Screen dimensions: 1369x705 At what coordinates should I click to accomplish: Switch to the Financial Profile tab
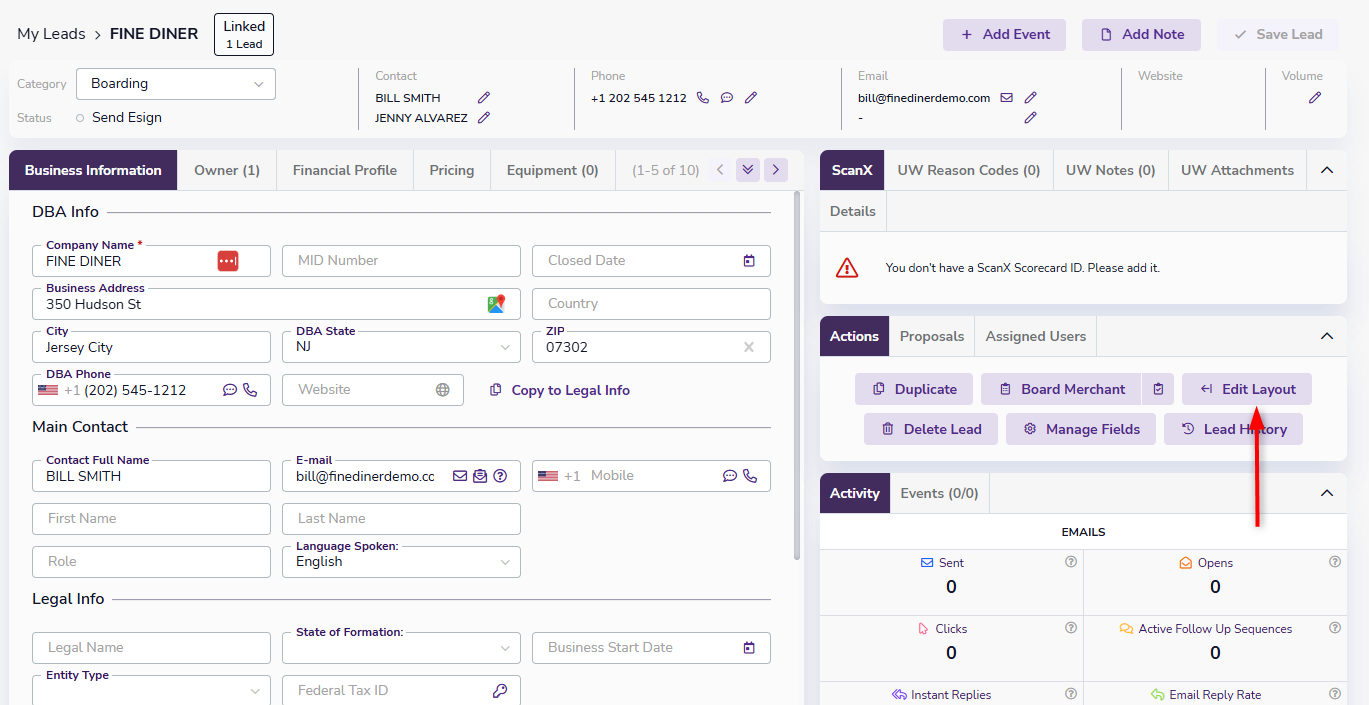tap(345, 170)
